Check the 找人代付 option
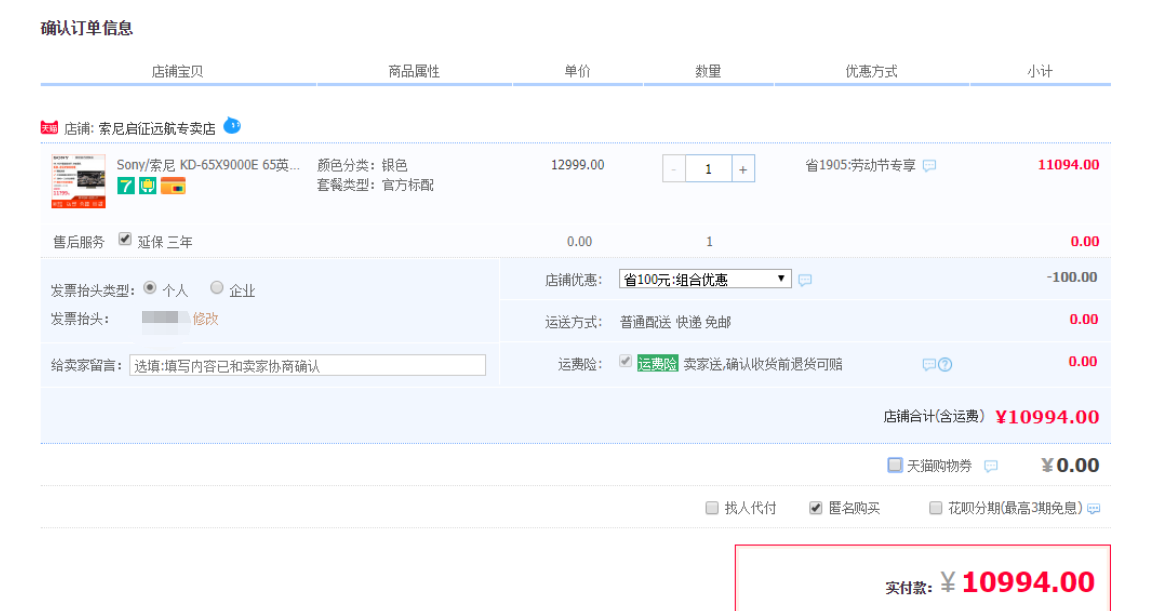The width and height of the screenshot is (1150, 611). click(x=711, y=508)
